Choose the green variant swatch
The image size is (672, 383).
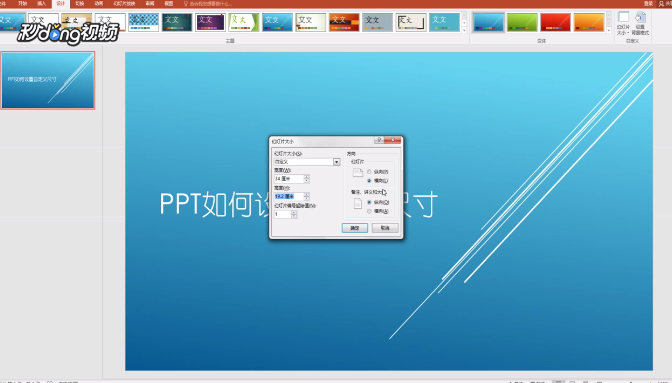pyautogui.click(x=522, y=22)
